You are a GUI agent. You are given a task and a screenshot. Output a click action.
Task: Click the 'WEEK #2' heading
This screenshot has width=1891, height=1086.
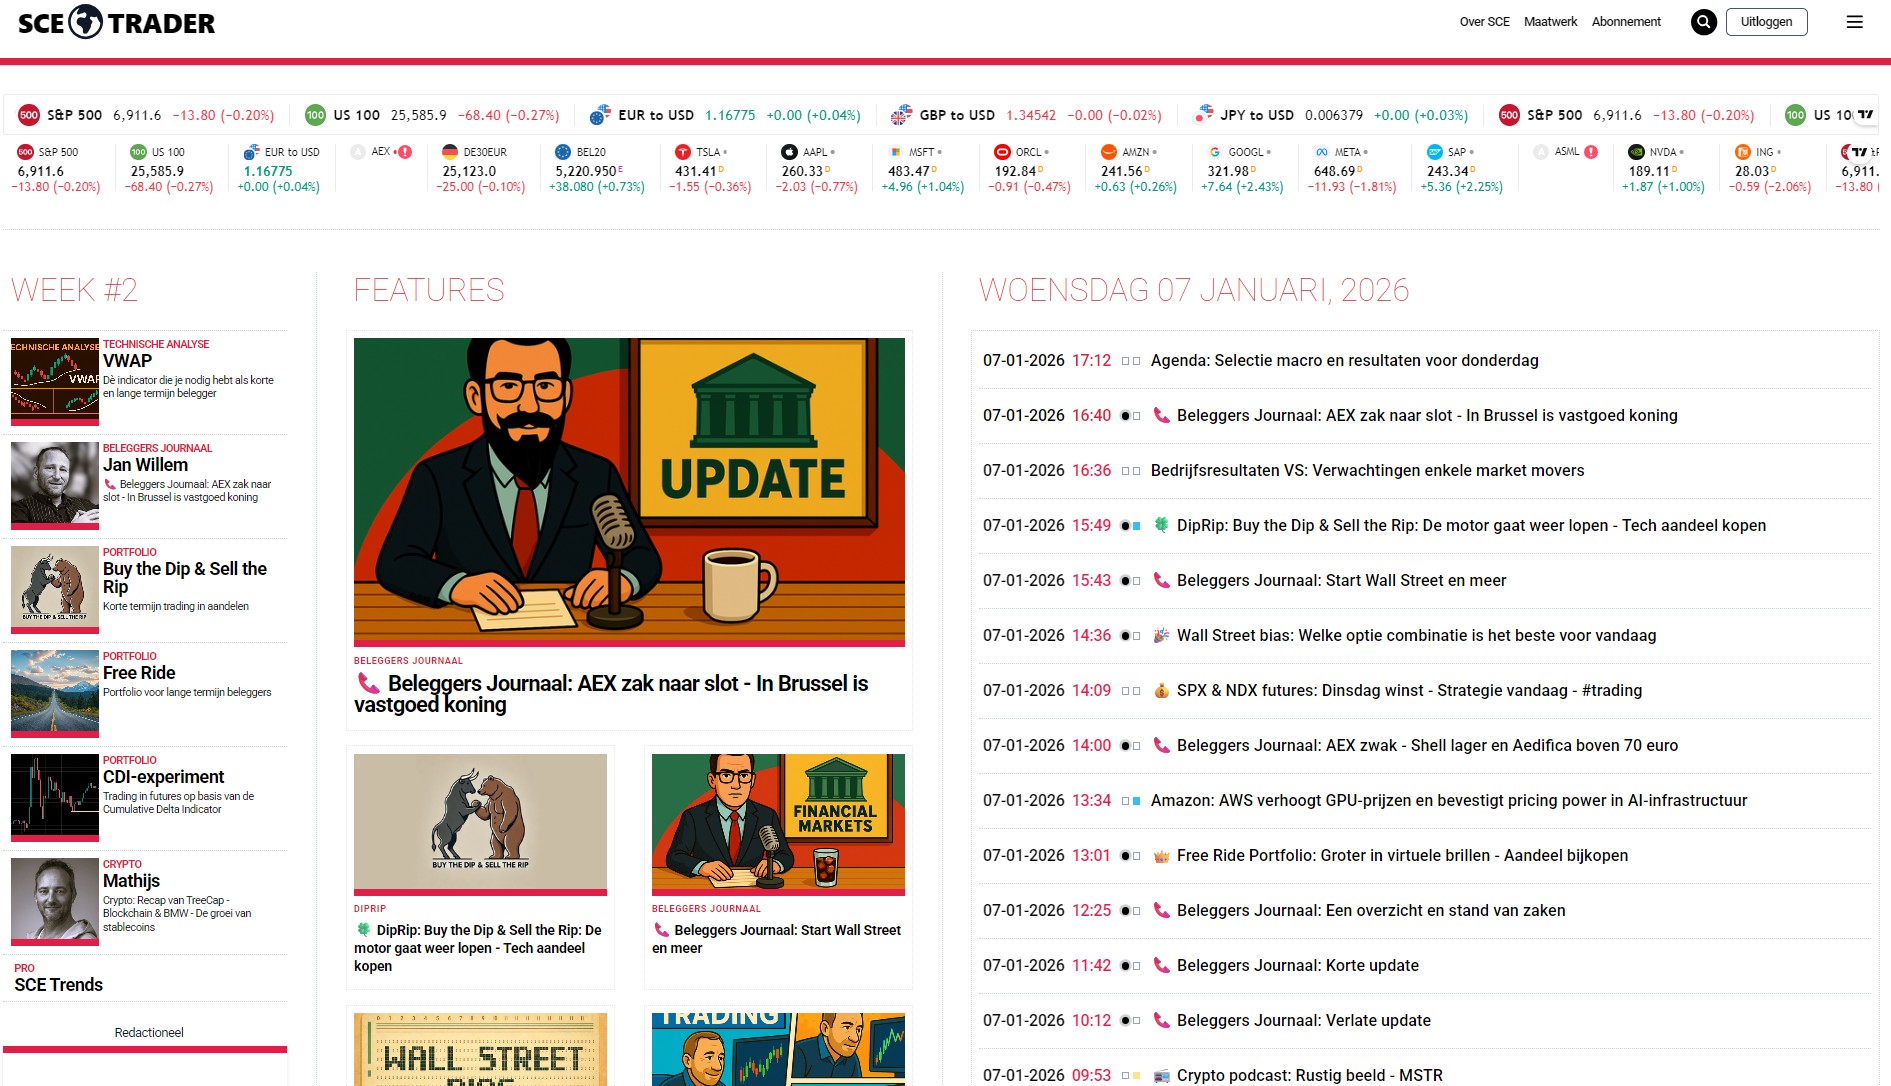[74, 290]
